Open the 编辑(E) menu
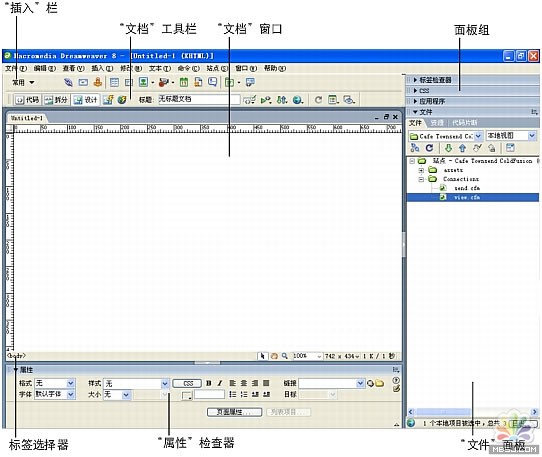 click(45, 68)
